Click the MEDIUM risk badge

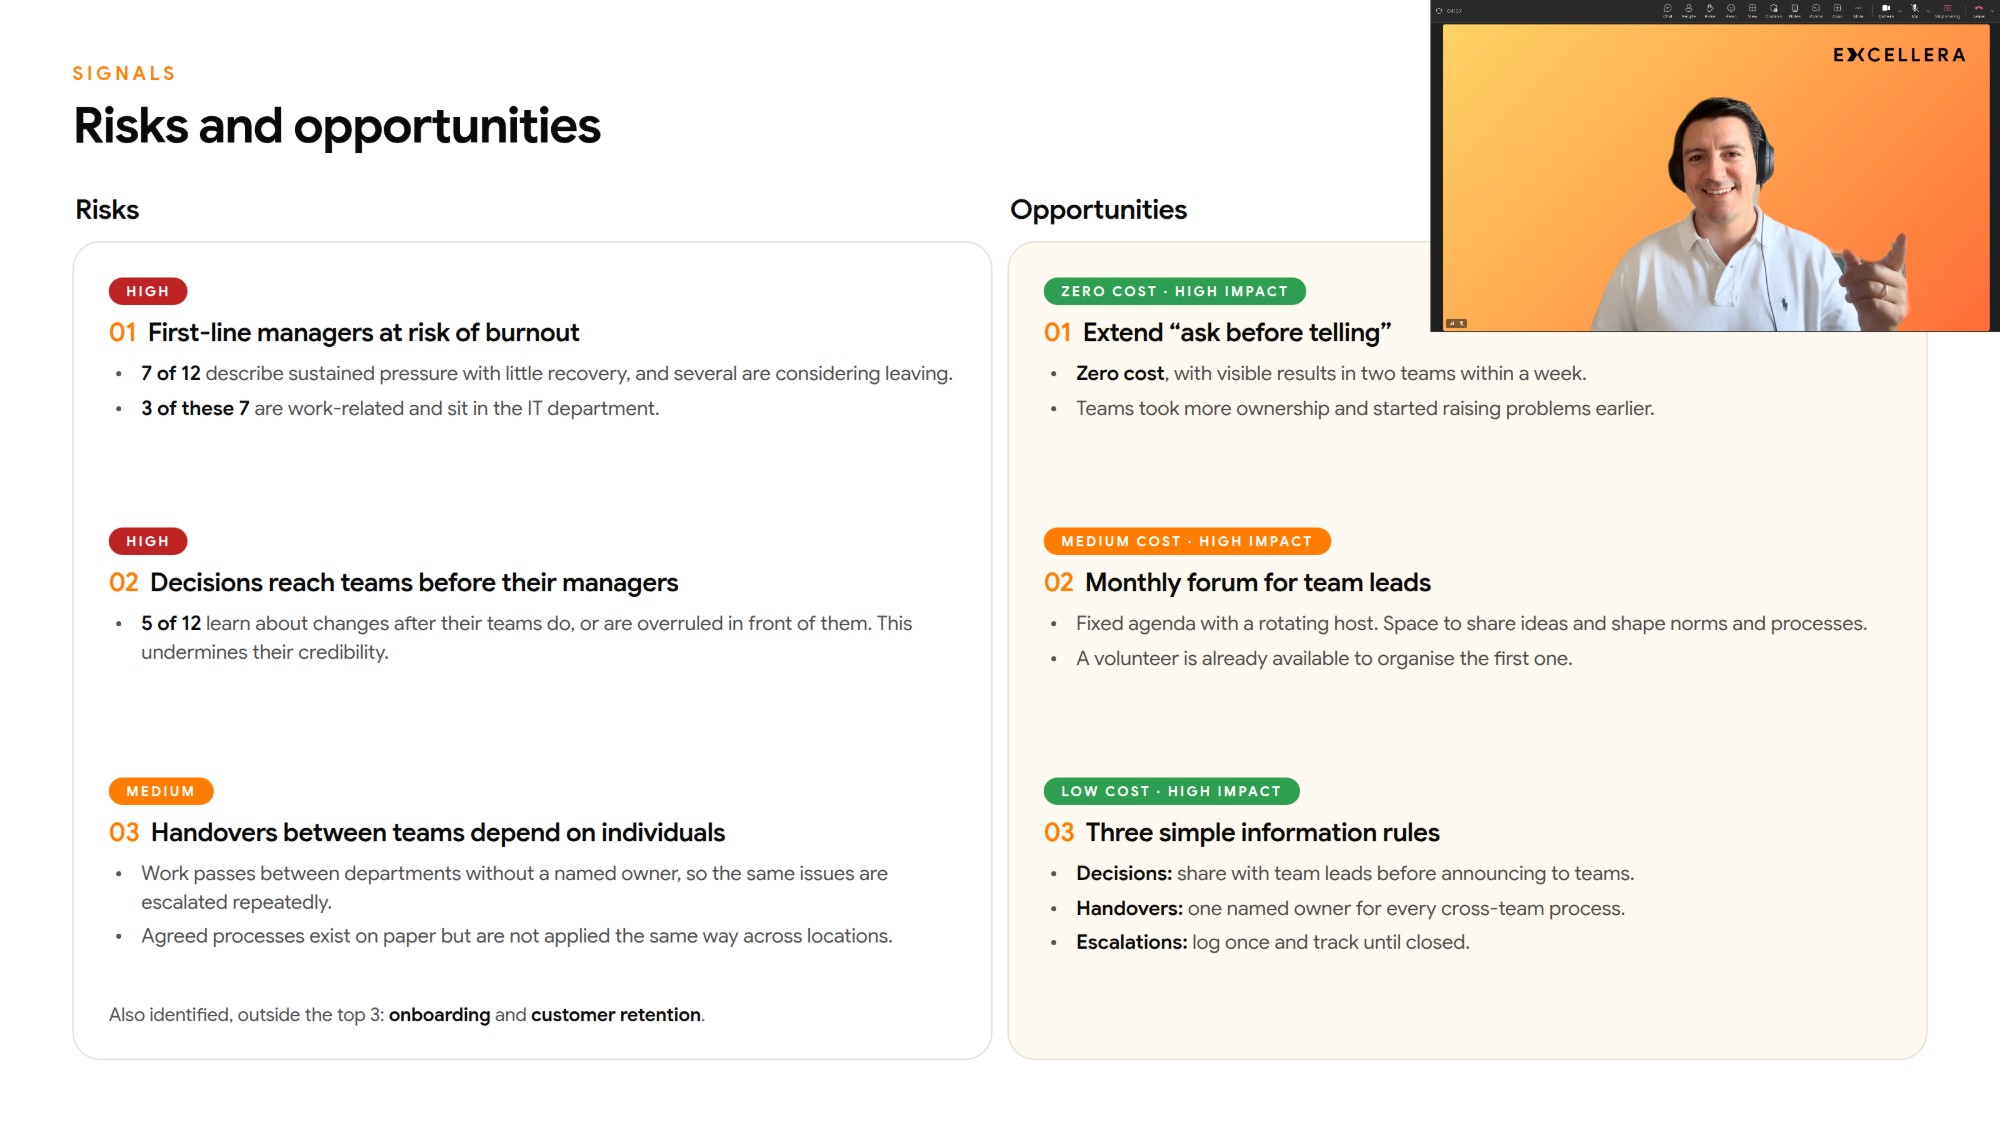click(161, 791)
